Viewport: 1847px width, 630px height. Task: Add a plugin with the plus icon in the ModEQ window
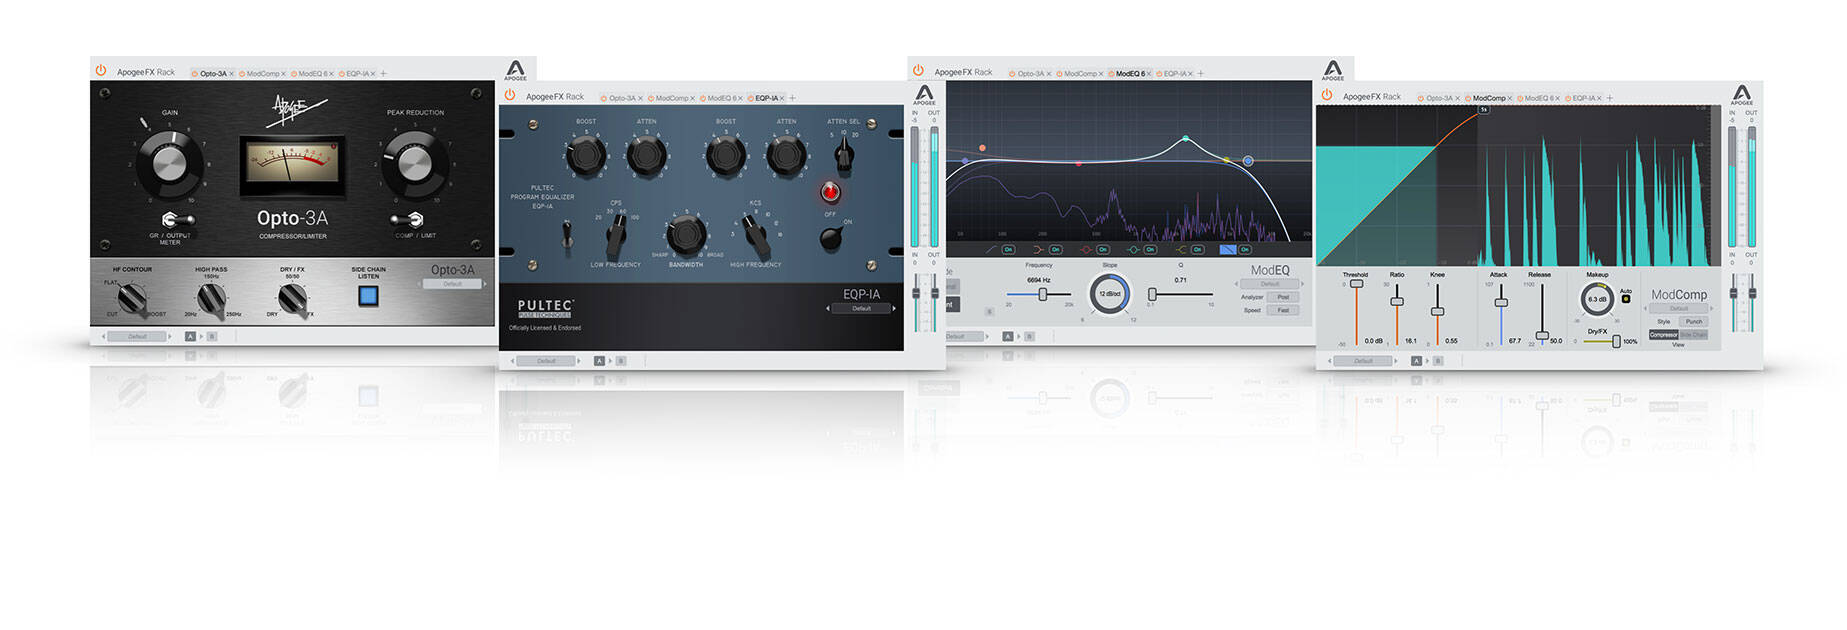coord(1200,74)
